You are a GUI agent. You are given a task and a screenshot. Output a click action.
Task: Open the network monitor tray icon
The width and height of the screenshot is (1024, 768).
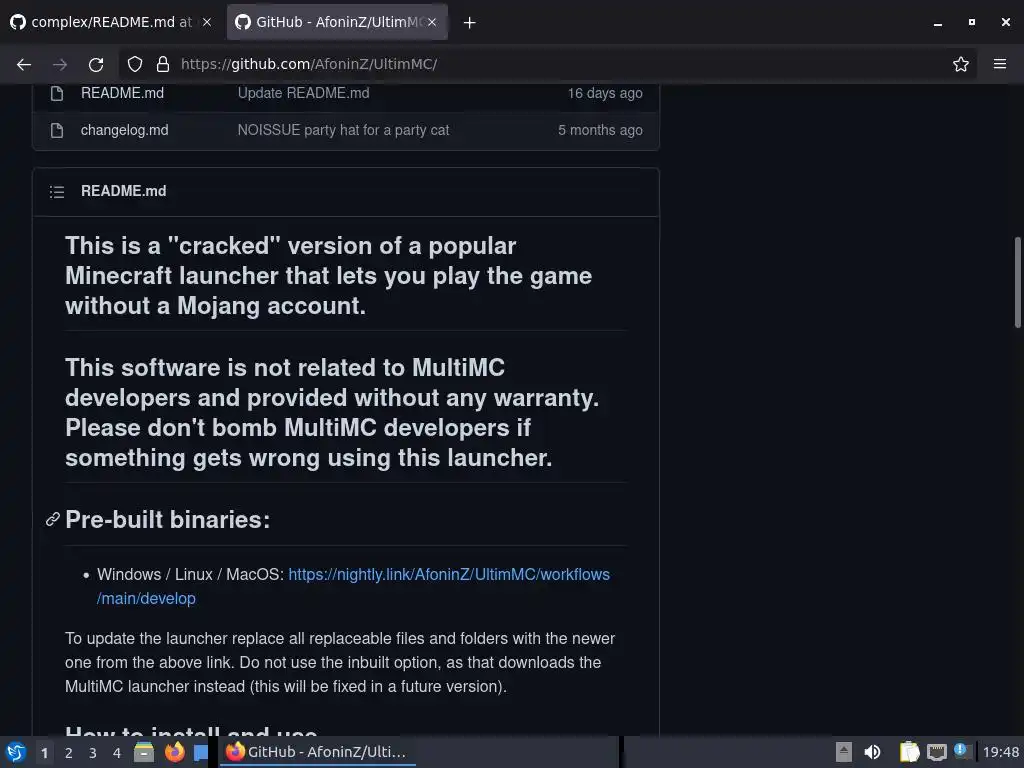click(936, 752)
